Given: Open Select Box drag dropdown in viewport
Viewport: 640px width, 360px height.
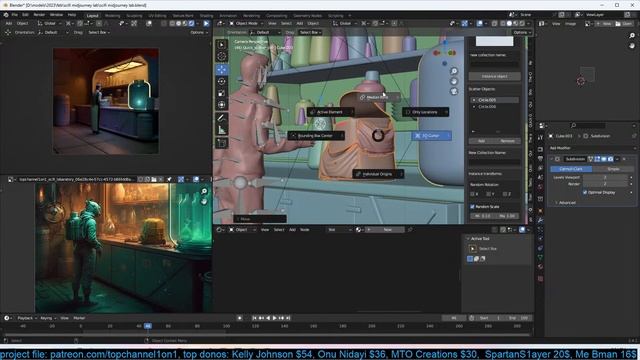Looking at the screenshot, I should (x=311, y=32).
